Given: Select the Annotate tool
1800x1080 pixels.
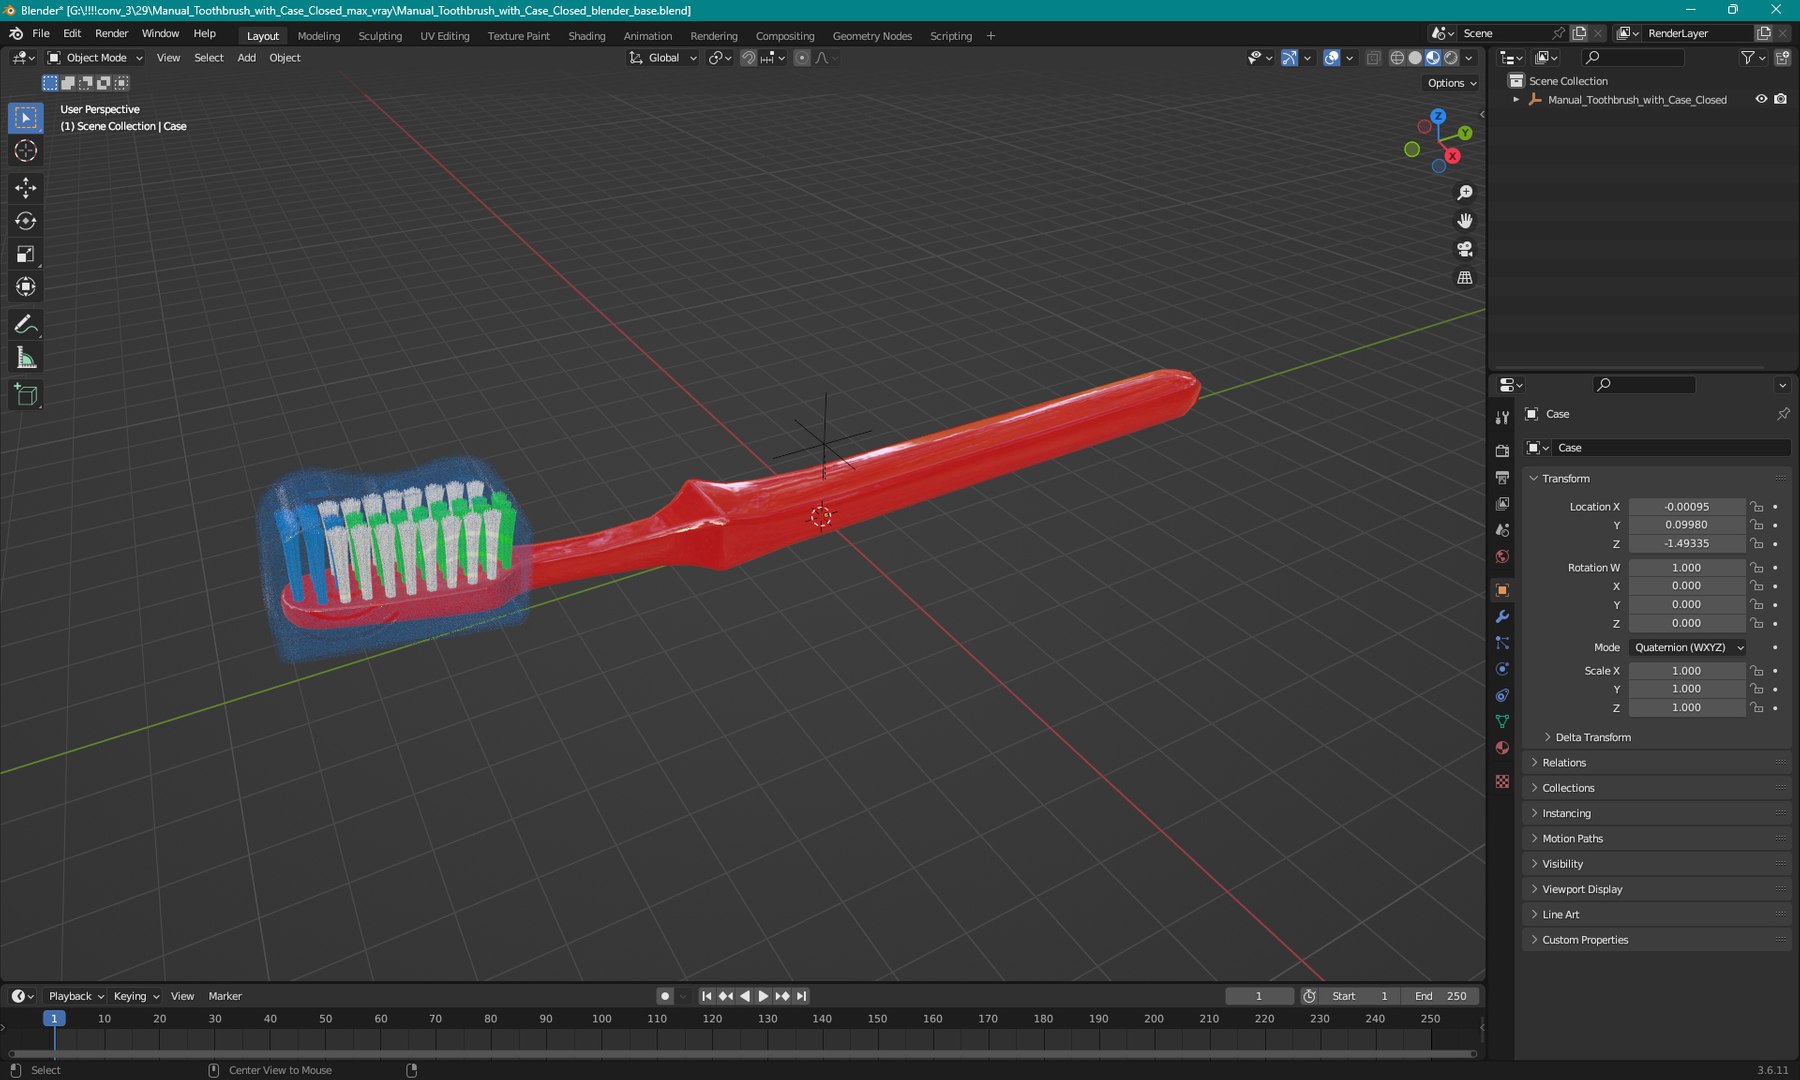Looking at the screenshot, I should coord(26,325).
